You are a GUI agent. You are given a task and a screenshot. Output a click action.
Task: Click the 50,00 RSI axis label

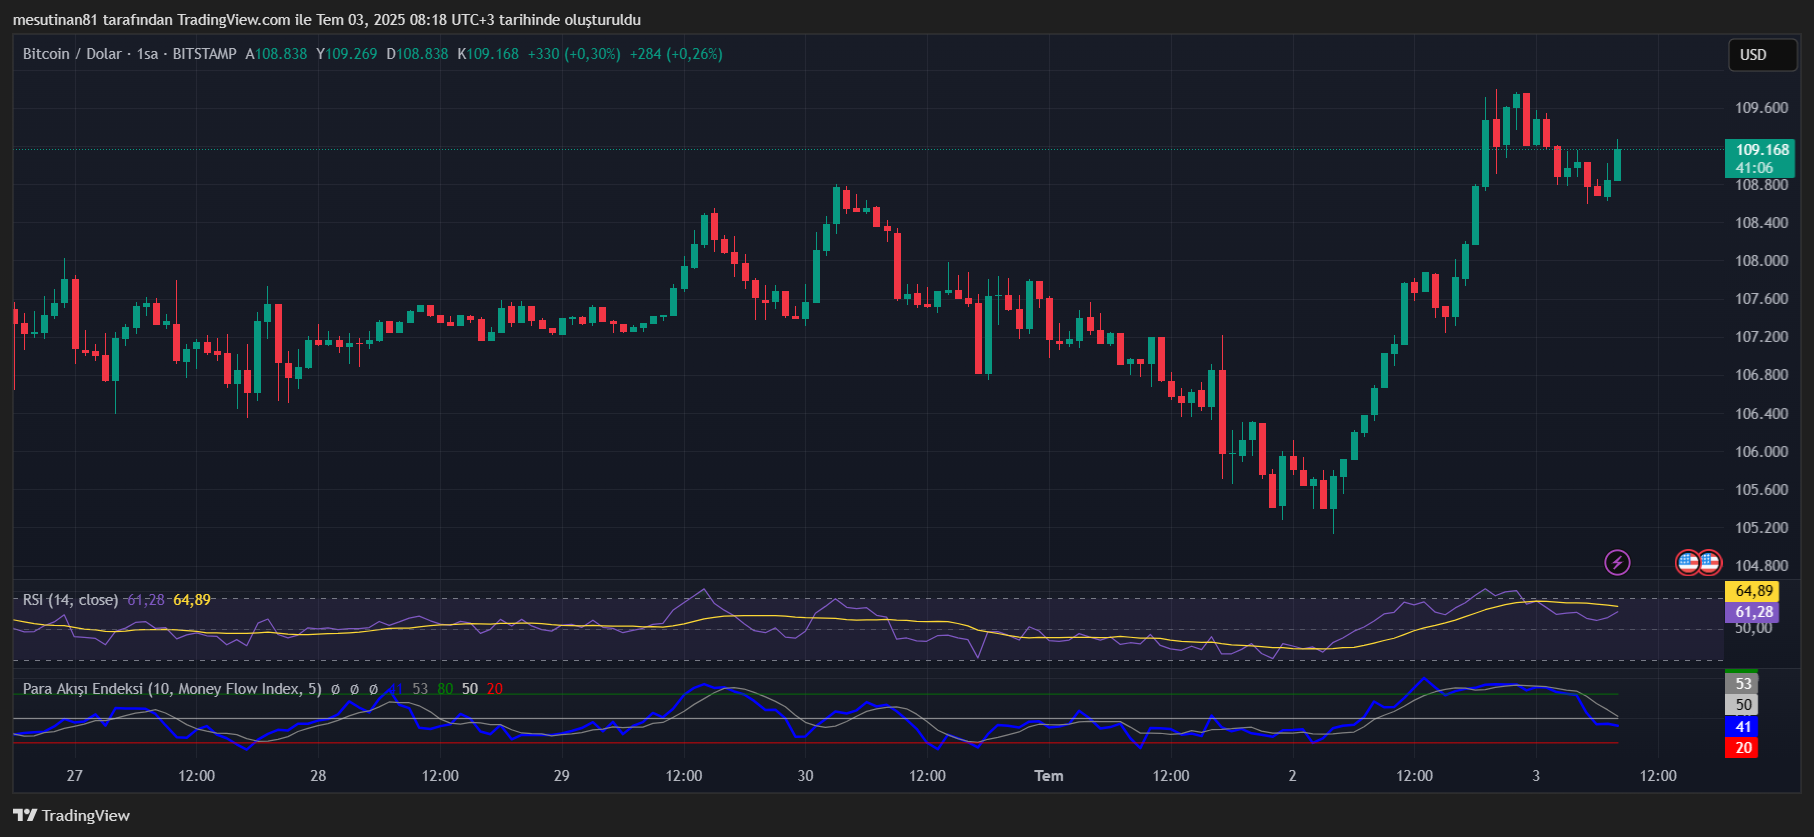(x=1753, y=628)
